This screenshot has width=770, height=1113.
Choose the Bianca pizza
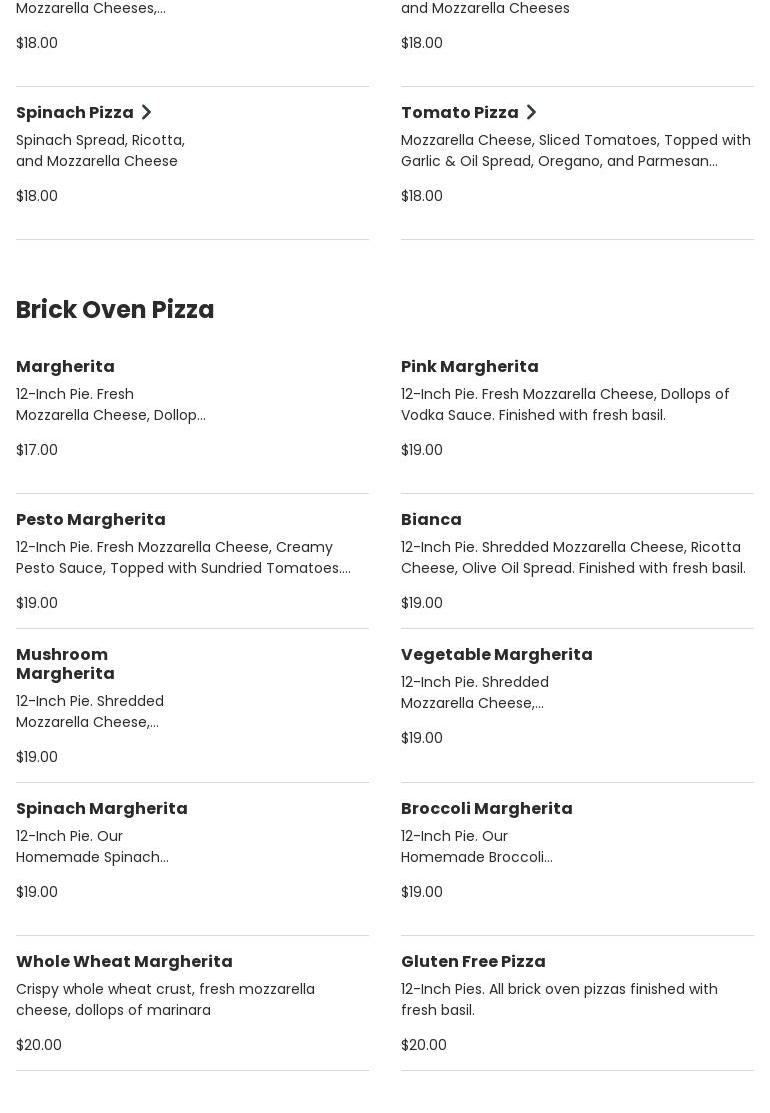point(431,520)
